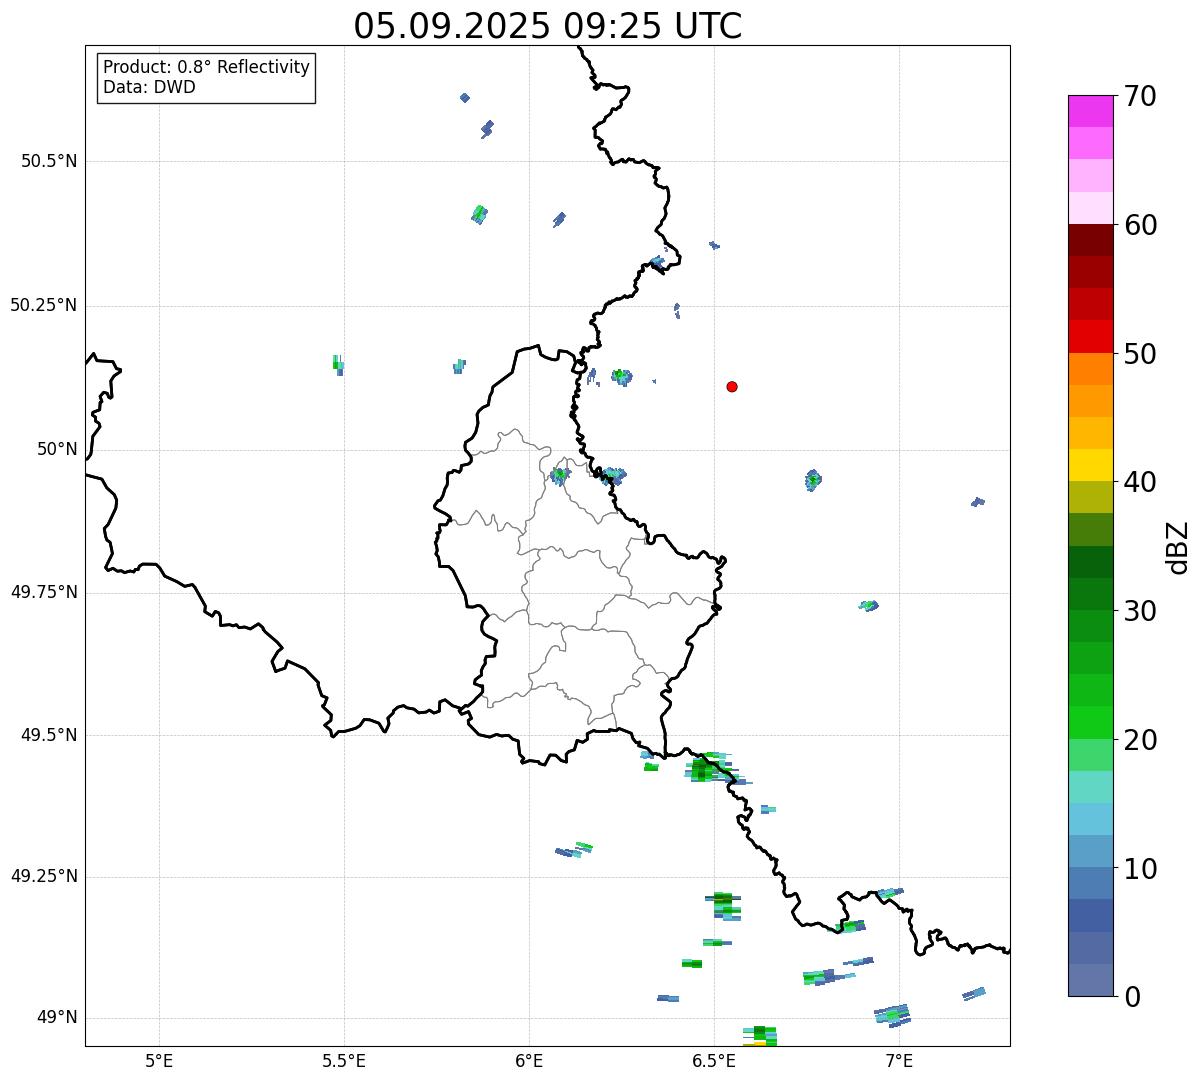Click the plot title showing 09:25 UTC
Screen dimensions: 1202x1081
547,26
